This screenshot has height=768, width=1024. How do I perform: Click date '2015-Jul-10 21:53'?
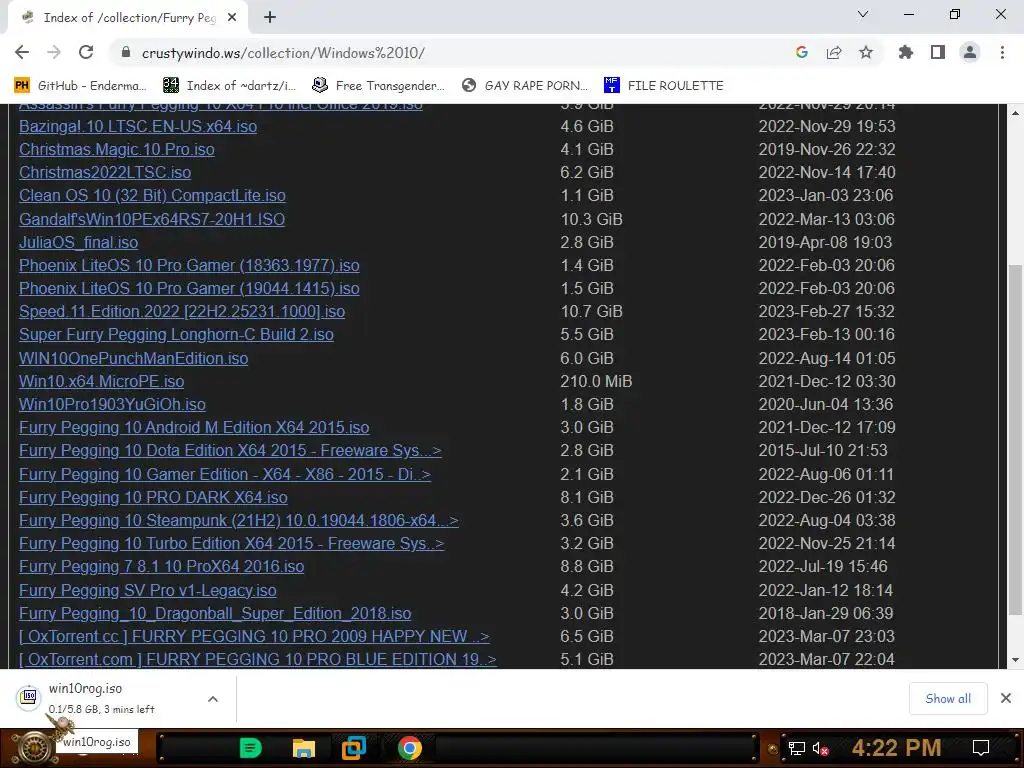tap(823, 451)
